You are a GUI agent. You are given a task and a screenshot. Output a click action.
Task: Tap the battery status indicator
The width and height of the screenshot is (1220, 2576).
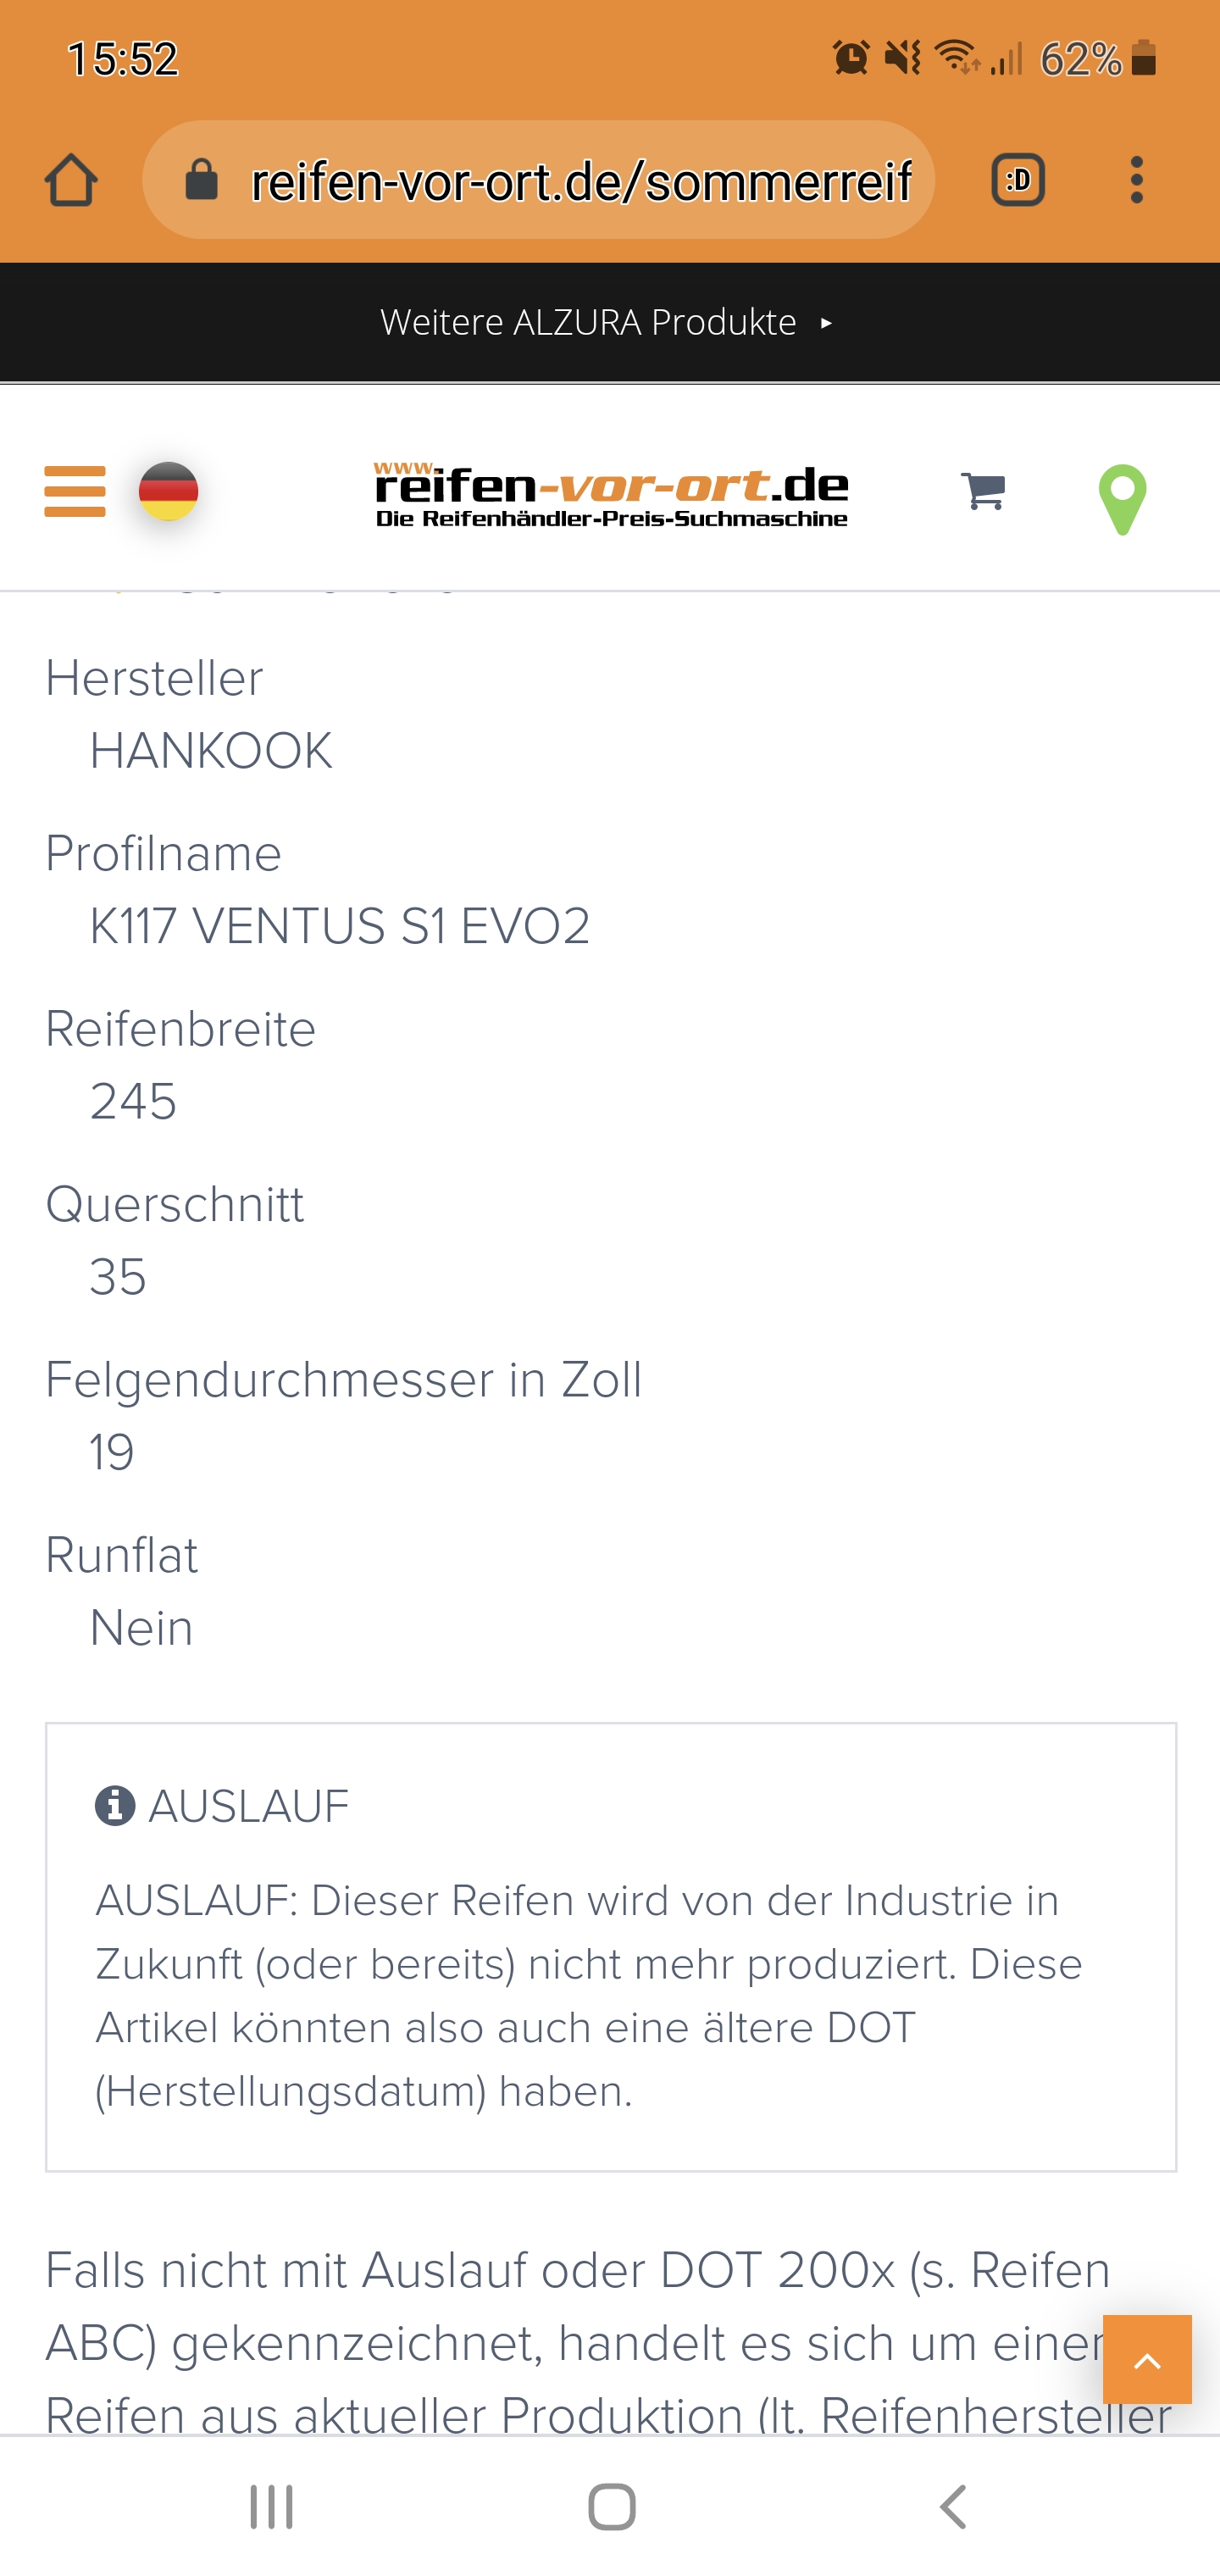tap(1144, 58)
